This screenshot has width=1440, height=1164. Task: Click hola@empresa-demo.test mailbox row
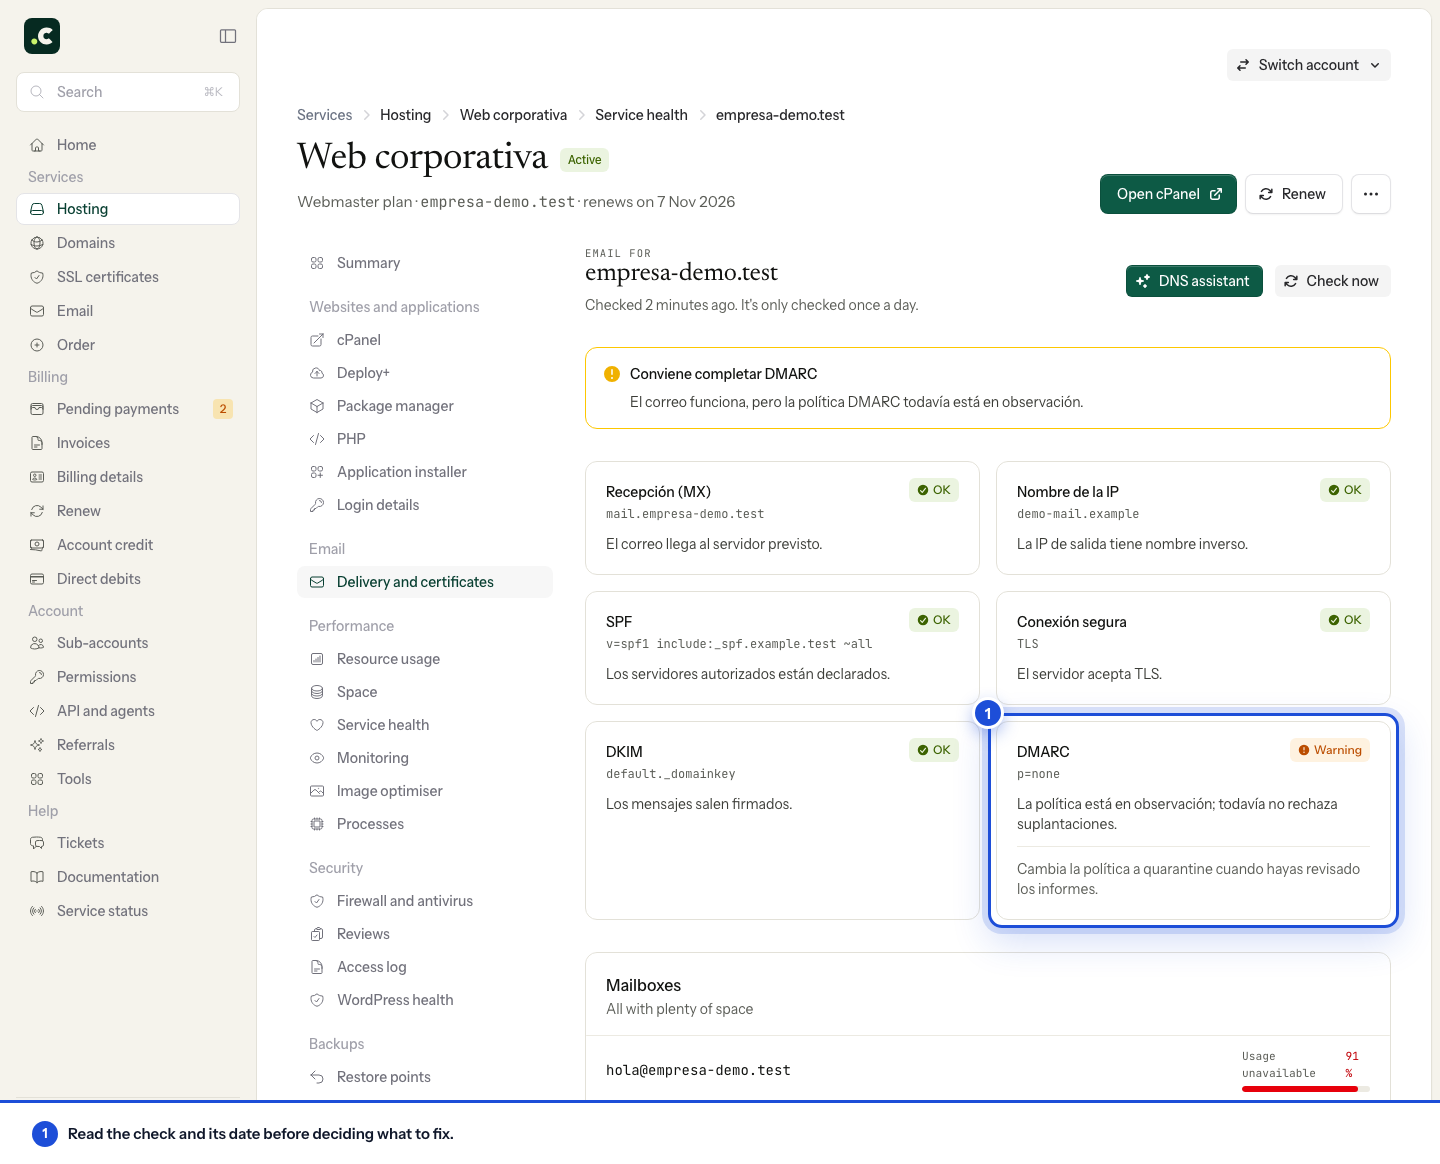pyautogui.click(x=988, y=1068)
